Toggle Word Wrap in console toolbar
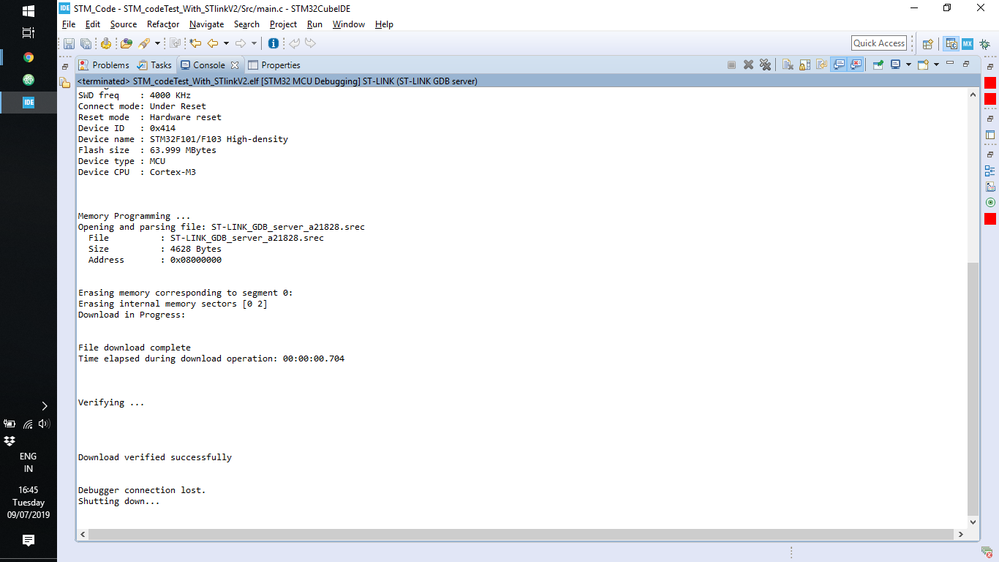The height and width of the screenshot is (562, 999). [822, 65]
